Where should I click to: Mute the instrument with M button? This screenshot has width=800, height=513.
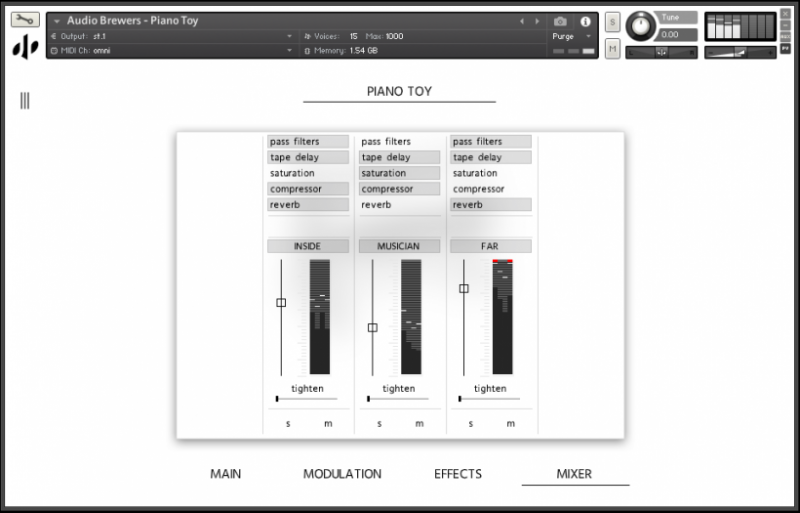pyautogui.click(x=612, y=49)
